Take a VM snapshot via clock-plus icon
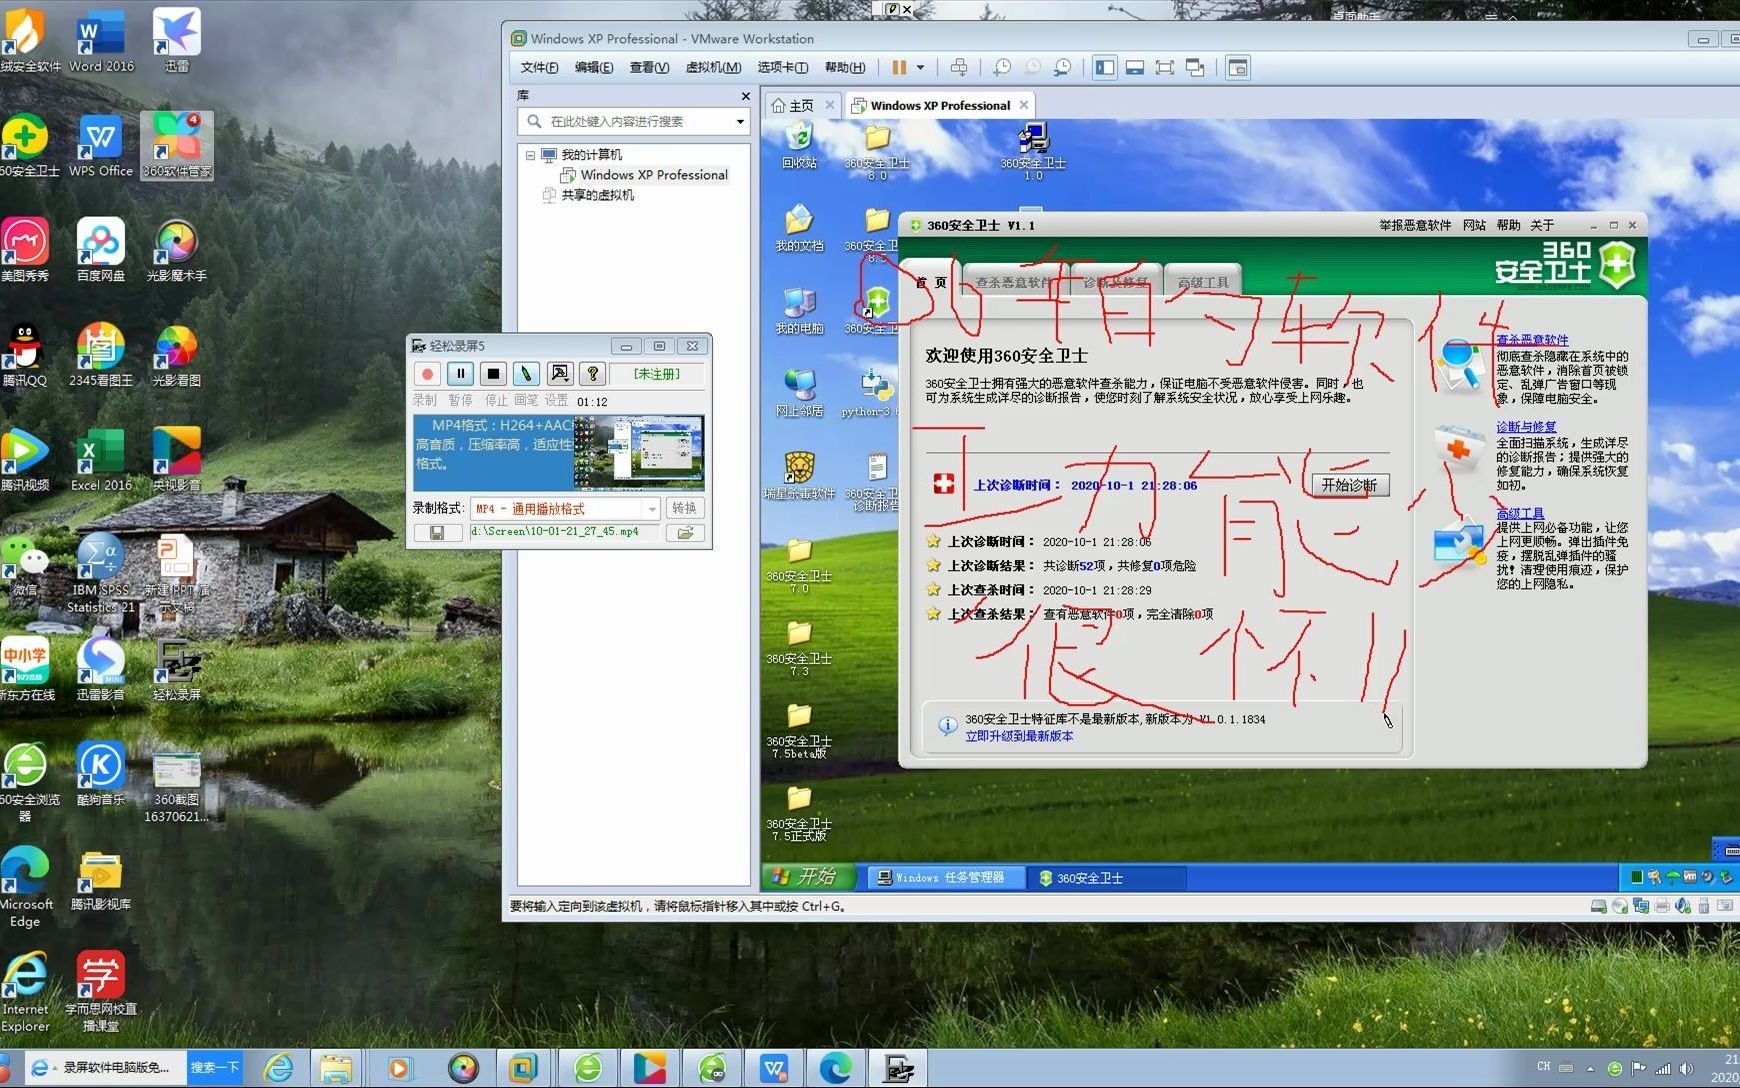Viewport: 1740px width, 1088px height. point(1001,68)
